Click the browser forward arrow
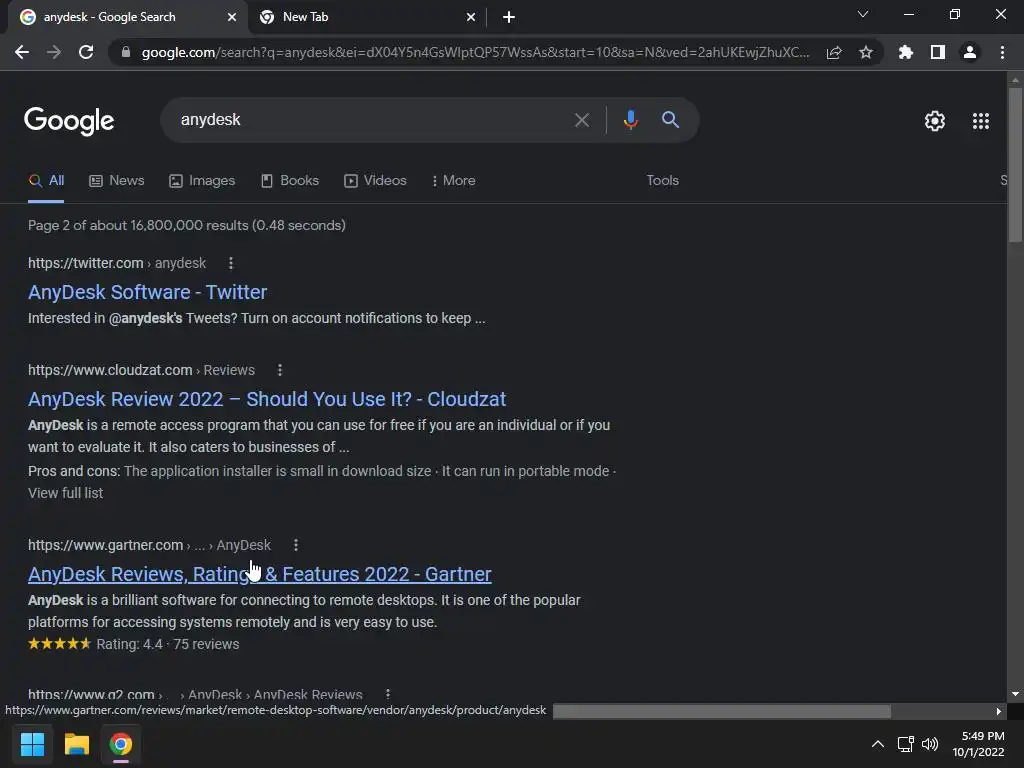Viewport: 1024px width, 768px height. 54,52
